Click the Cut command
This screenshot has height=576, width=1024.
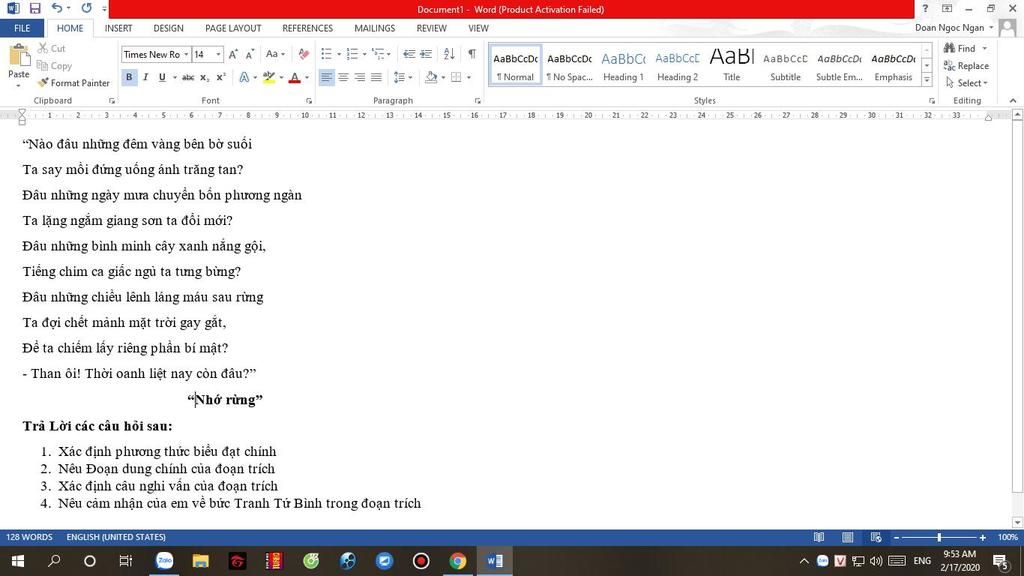tap(52, 48)
